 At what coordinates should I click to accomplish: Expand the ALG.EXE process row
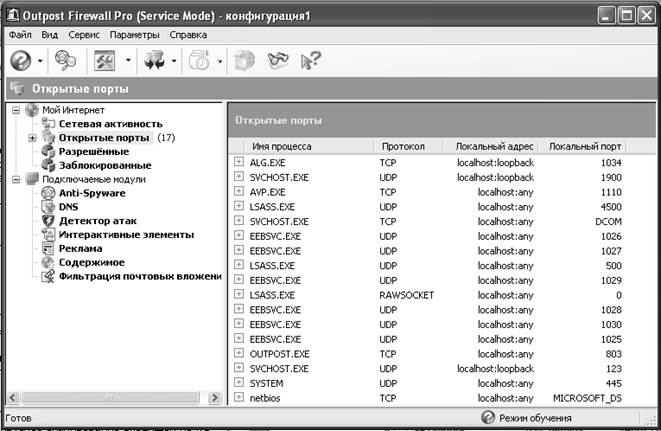pyautogui.click(x=239, y=162)
